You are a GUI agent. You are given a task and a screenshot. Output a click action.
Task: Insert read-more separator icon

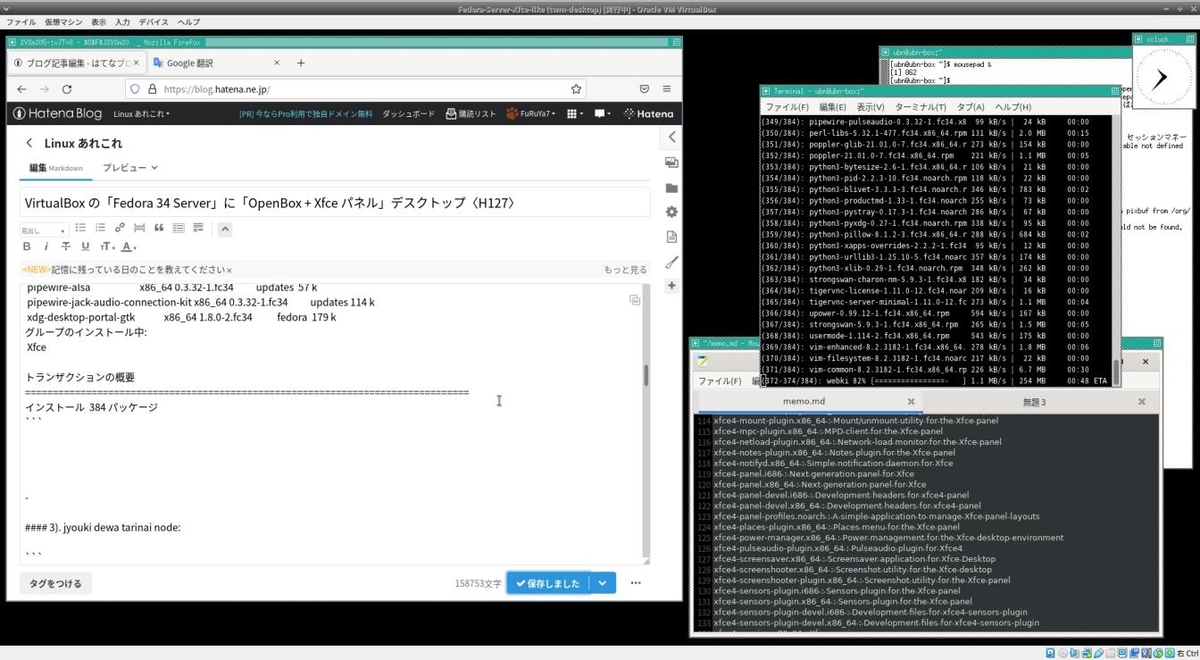coord(139,229)
